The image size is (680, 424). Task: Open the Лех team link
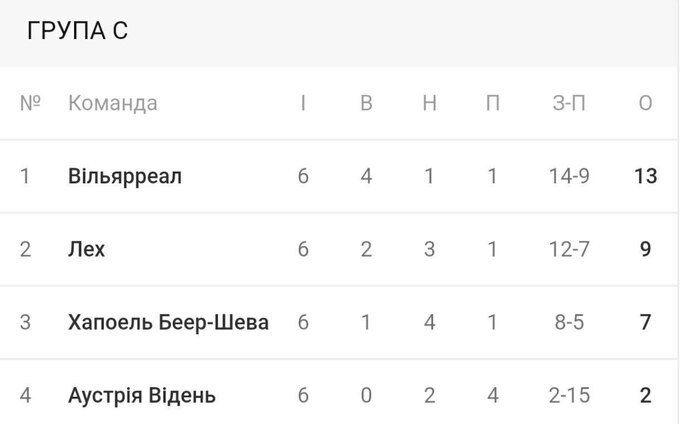click(86, 249)
